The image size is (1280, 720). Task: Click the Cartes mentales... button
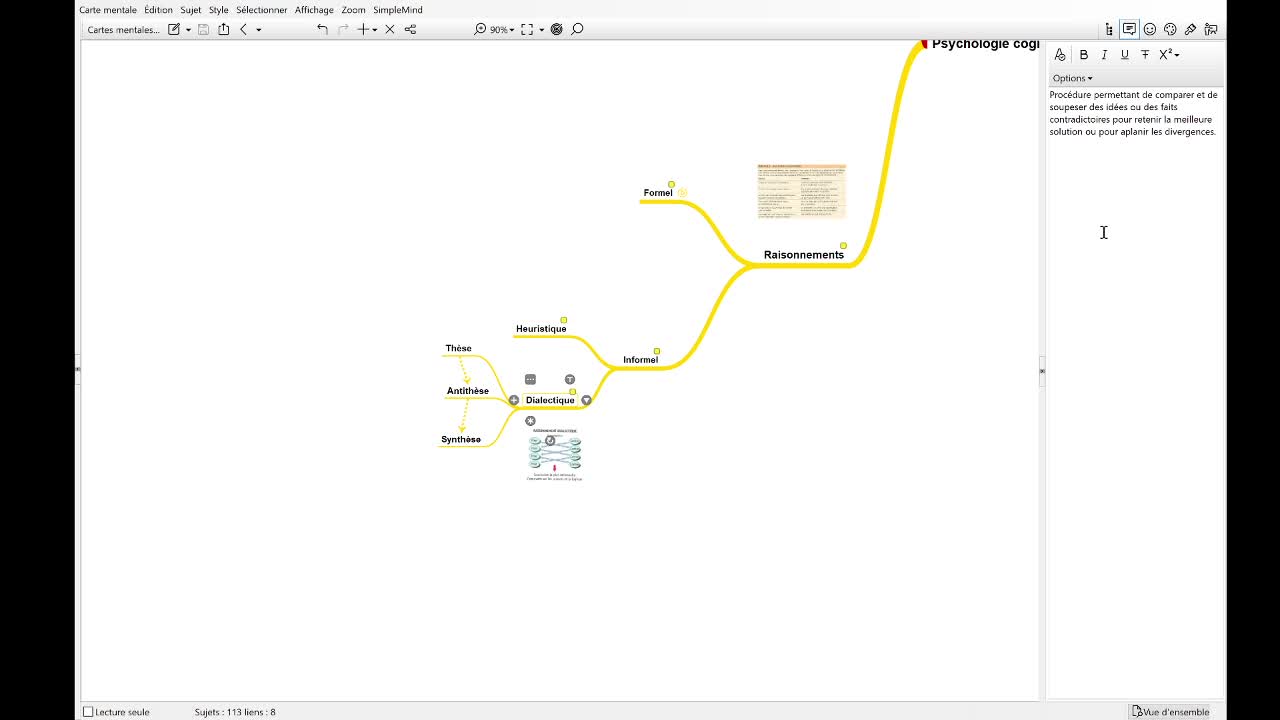pyautogui.click(x=123, y=30)
